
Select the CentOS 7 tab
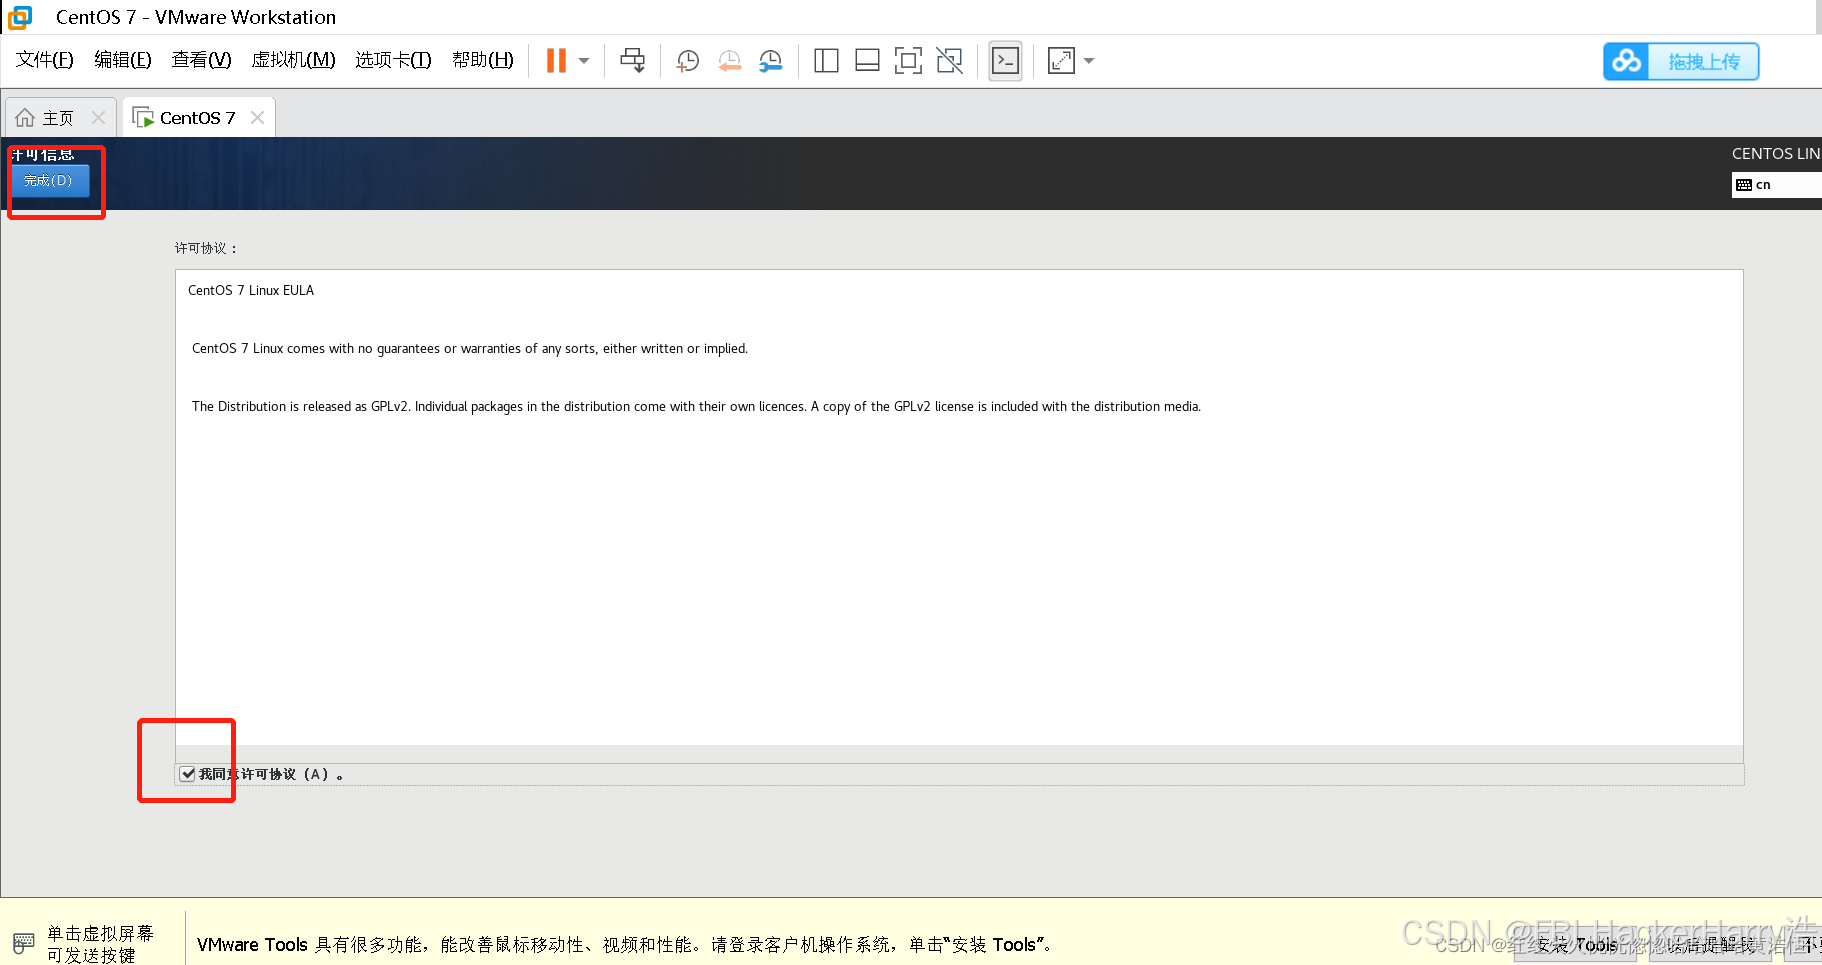tap(198, 118)
